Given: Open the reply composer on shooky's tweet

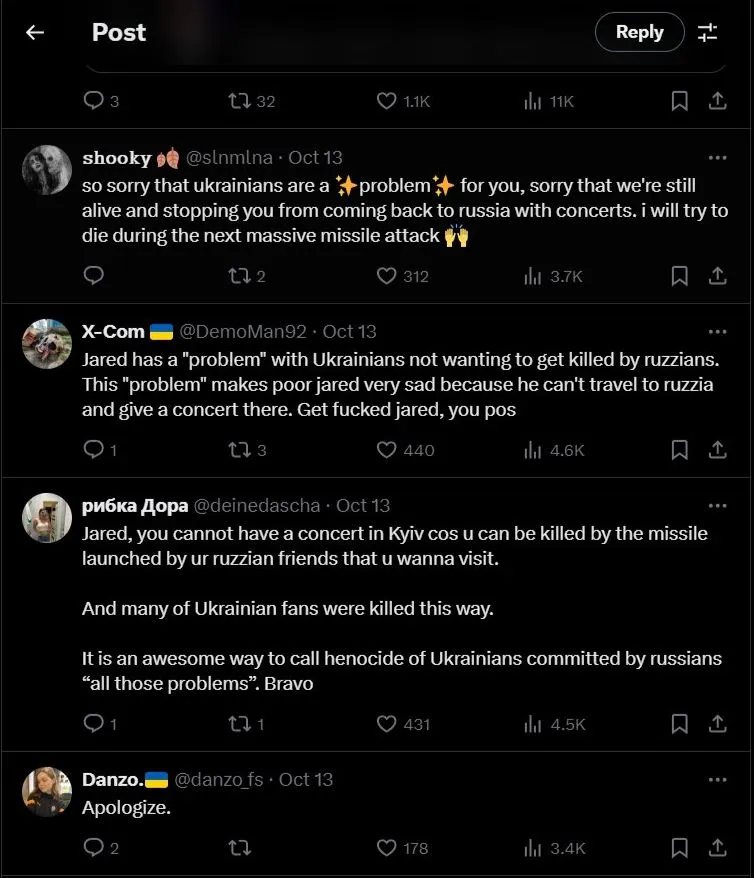Looking at the screenshot, I should (x=93, y=275).
